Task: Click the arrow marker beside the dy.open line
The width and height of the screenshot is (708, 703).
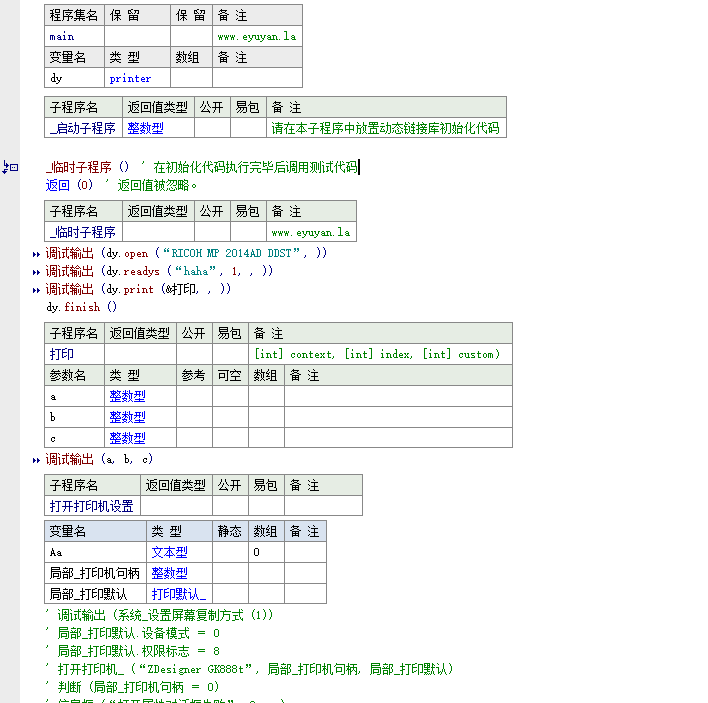Action: click(37, 254)
